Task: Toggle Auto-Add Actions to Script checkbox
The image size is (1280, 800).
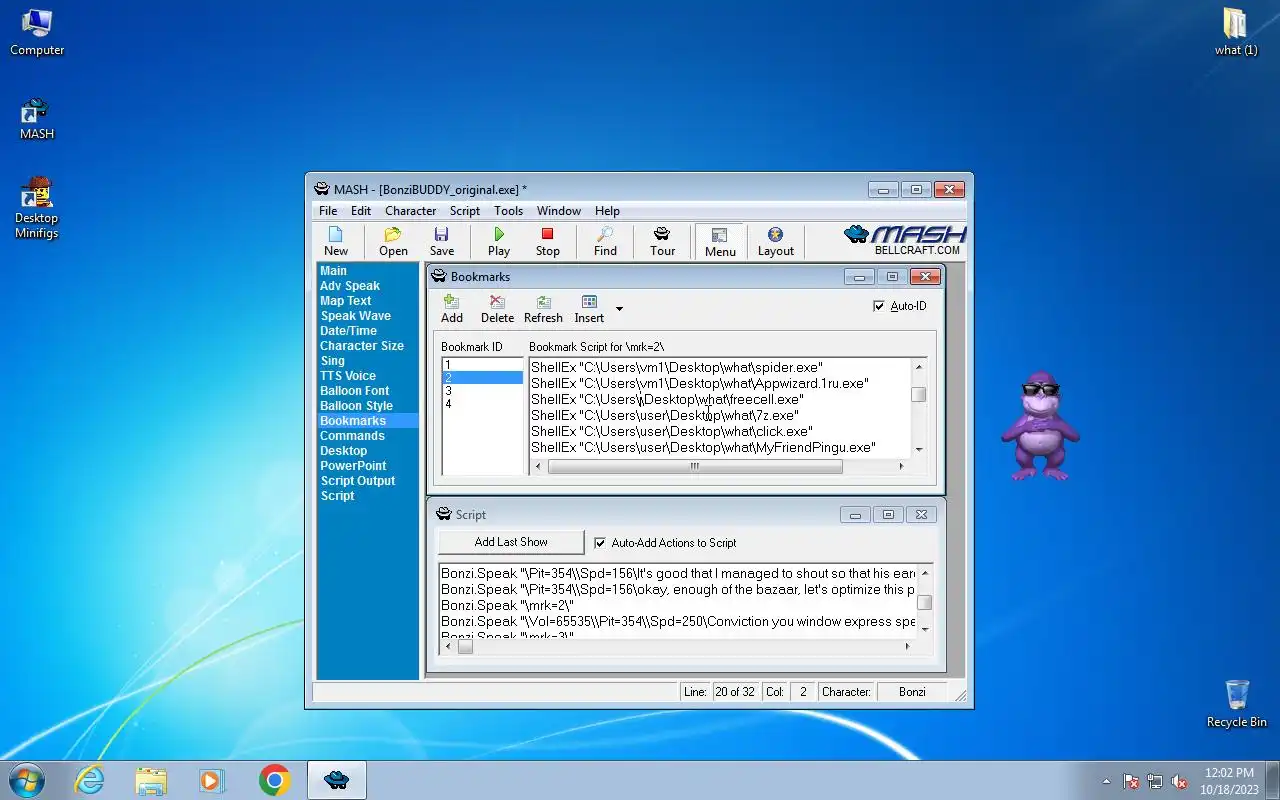Action: point(600,543)
